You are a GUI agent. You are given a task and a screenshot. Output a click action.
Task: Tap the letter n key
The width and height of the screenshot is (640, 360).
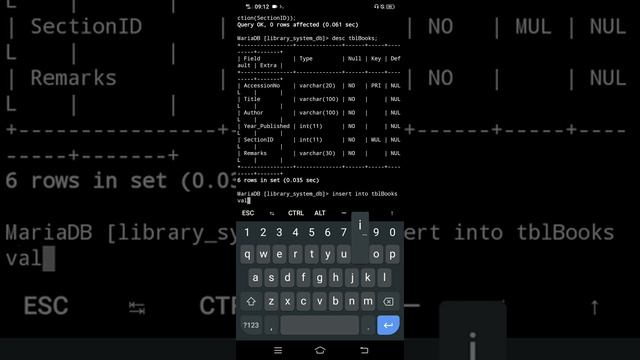coord(352,302)
